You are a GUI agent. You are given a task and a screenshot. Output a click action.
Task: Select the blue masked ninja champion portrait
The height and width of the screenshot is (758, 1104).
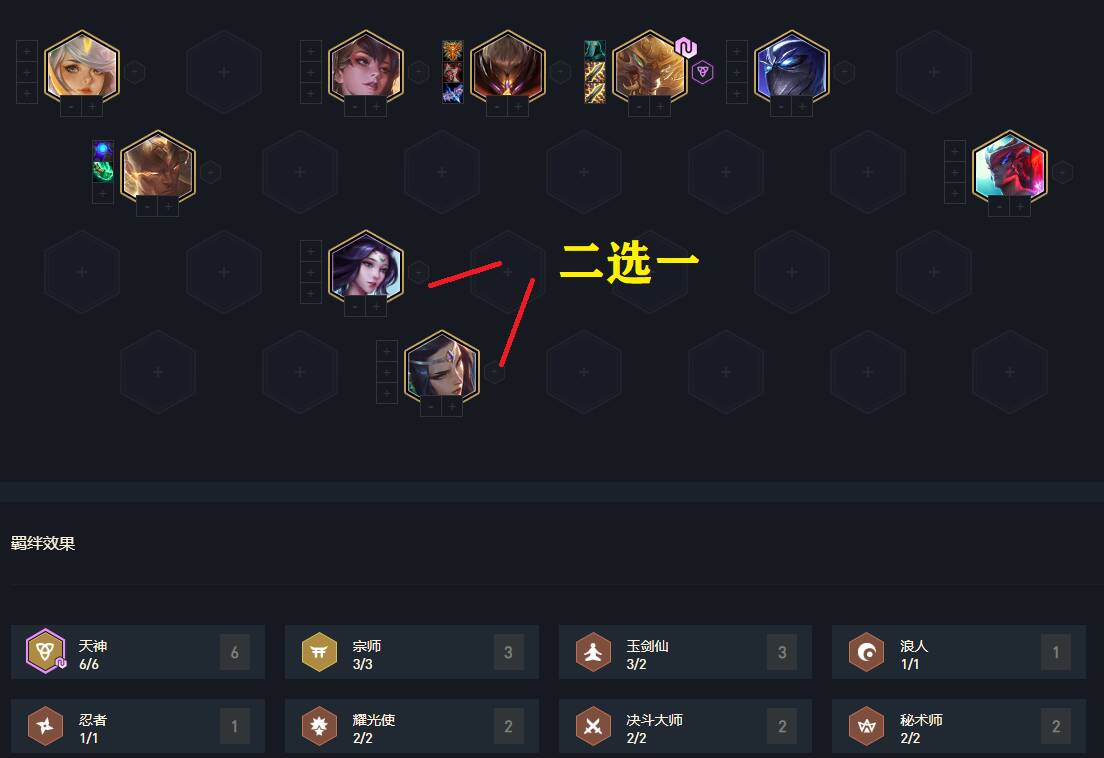[791, 68]
